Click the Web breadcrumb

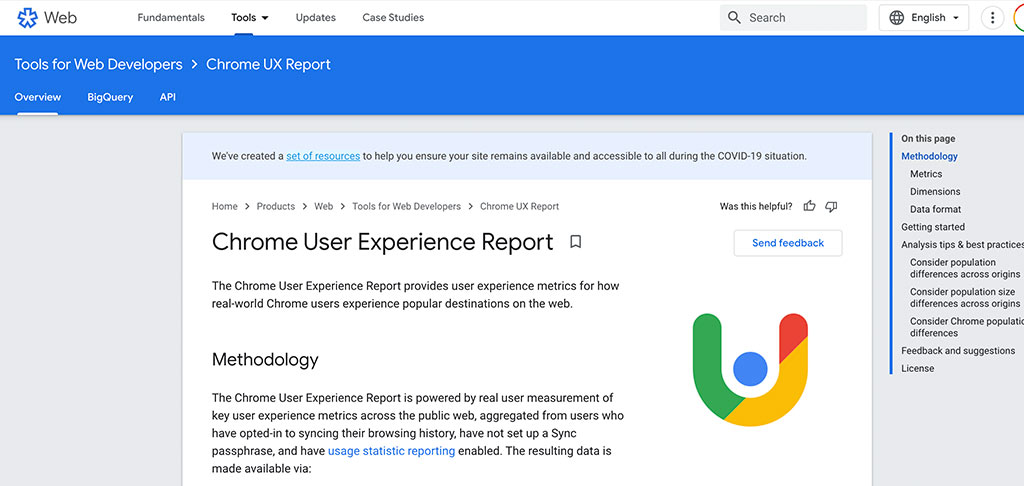coord(323,206)
